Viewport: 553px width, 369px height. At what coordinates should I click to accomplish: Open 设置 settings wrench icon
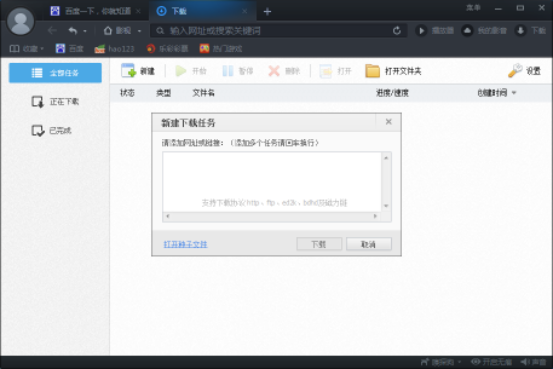515,71
